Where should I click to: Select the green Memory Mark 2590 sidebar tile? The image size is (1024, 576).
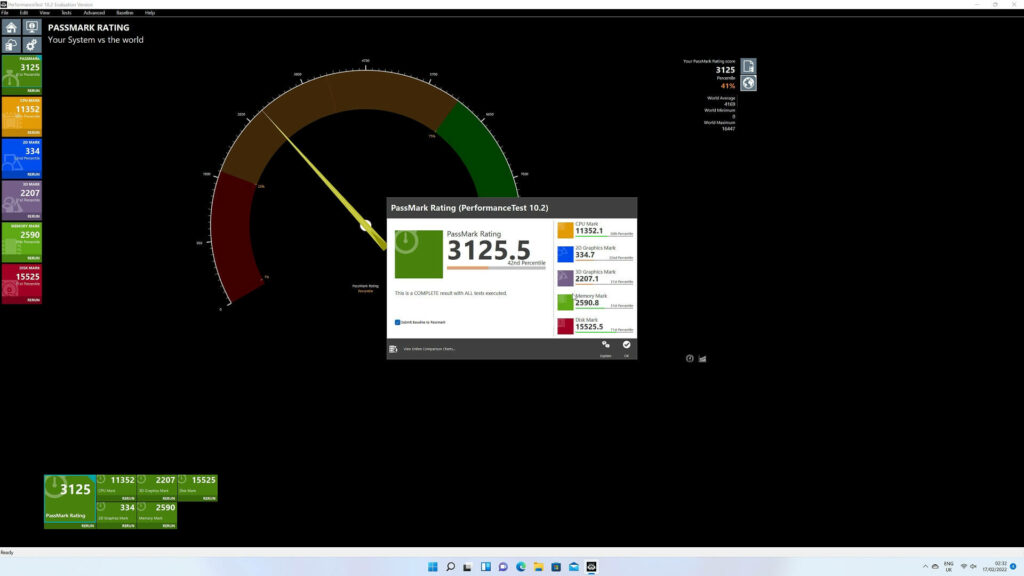(22, 241)
